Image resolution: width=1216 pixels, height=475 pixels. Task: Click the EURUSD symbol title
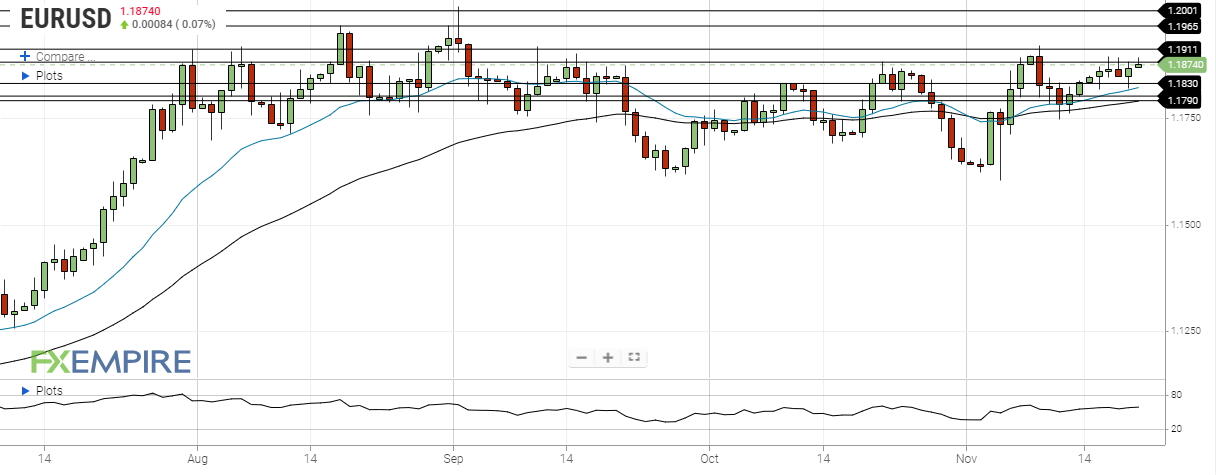[x=66, y=18]
